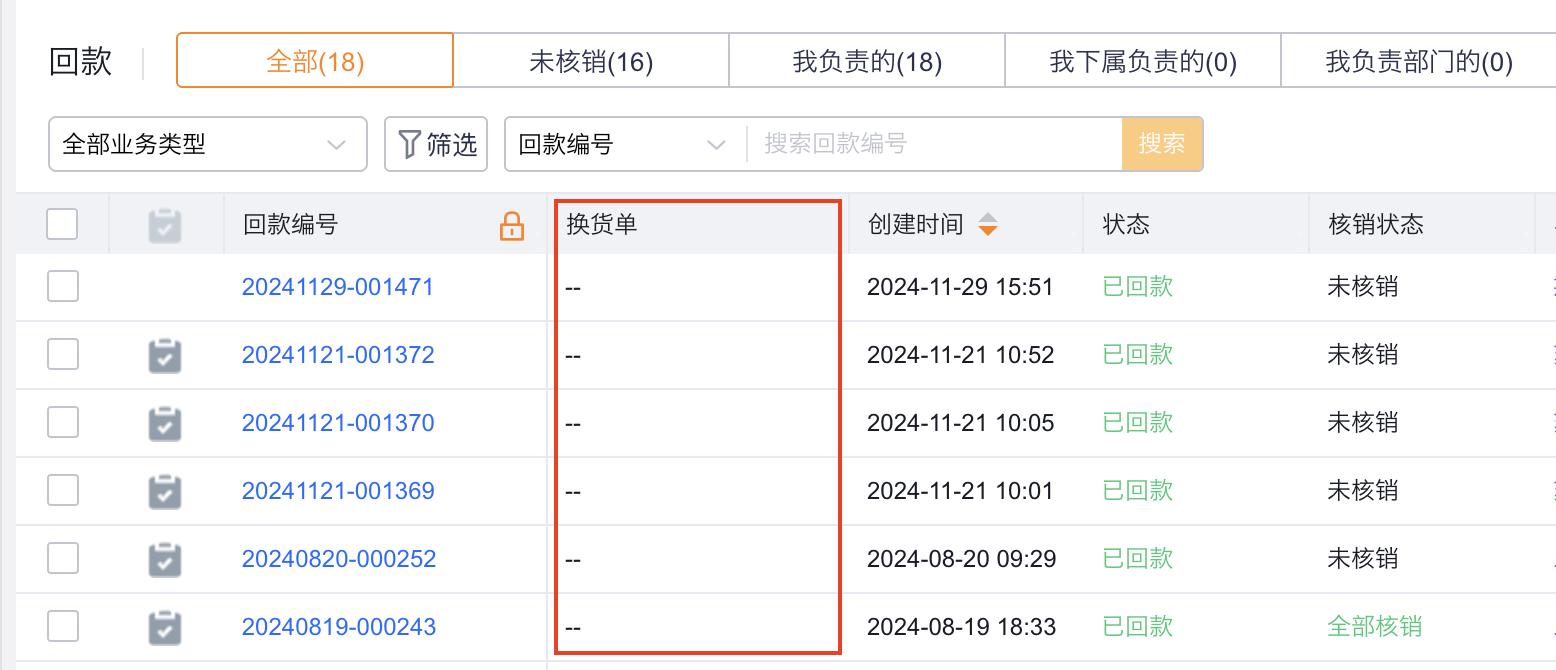
Task: Click clipboard icon in row 20241121-001370
Action: (x=165, y=424)
